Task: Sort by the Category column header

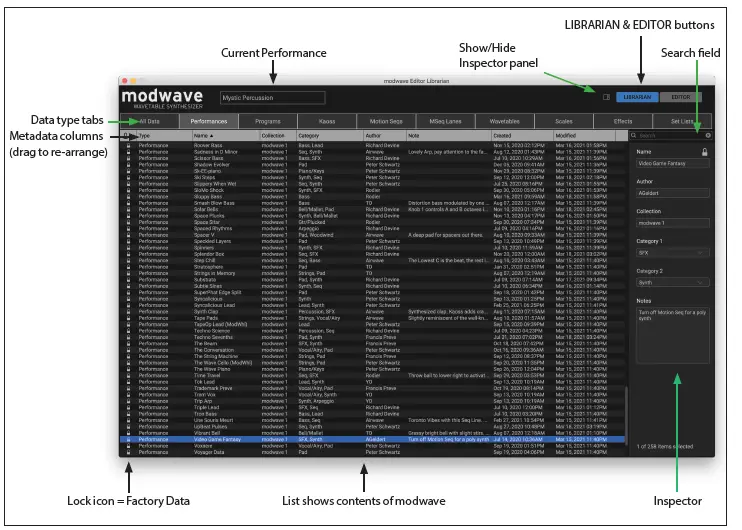Action: click(x=329, y=136)
